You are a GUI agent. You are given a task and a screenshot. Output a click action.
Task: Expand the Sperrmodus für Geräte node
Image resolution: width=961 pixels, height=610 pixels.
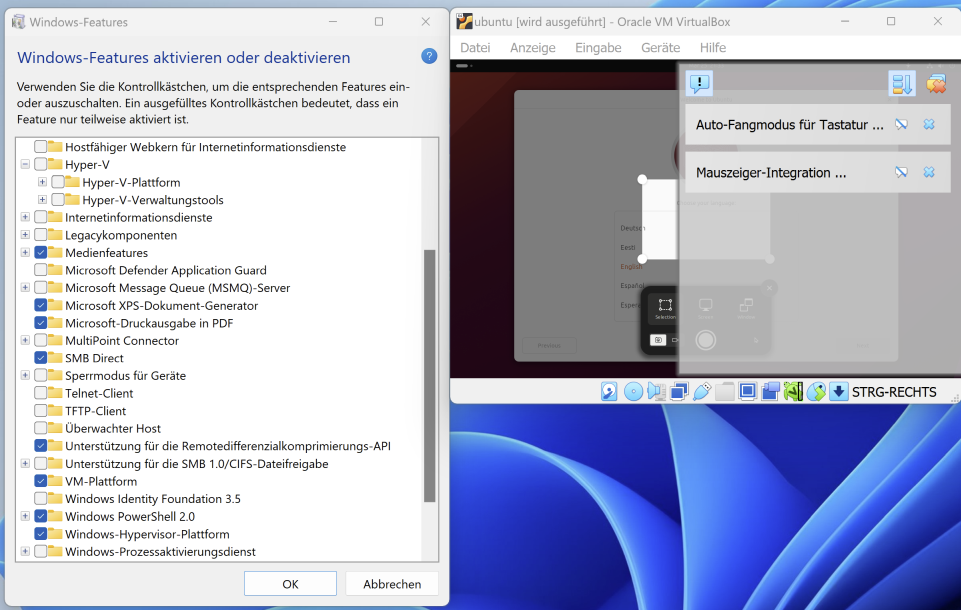coord(25,375)
